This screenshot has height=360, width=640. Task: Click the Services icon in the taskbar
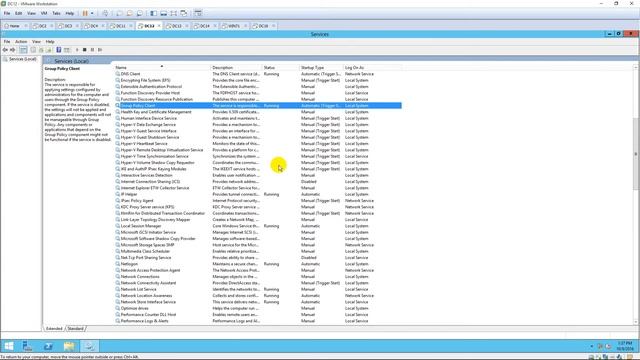[89, 347]
